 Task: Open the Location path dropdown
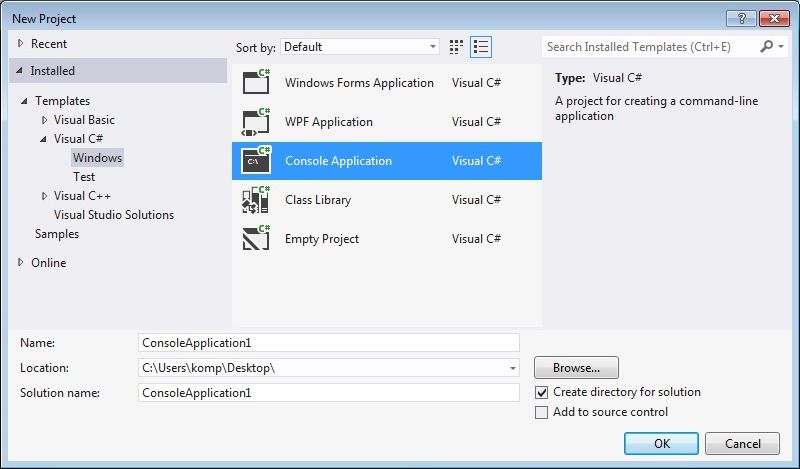pos(513,368)
